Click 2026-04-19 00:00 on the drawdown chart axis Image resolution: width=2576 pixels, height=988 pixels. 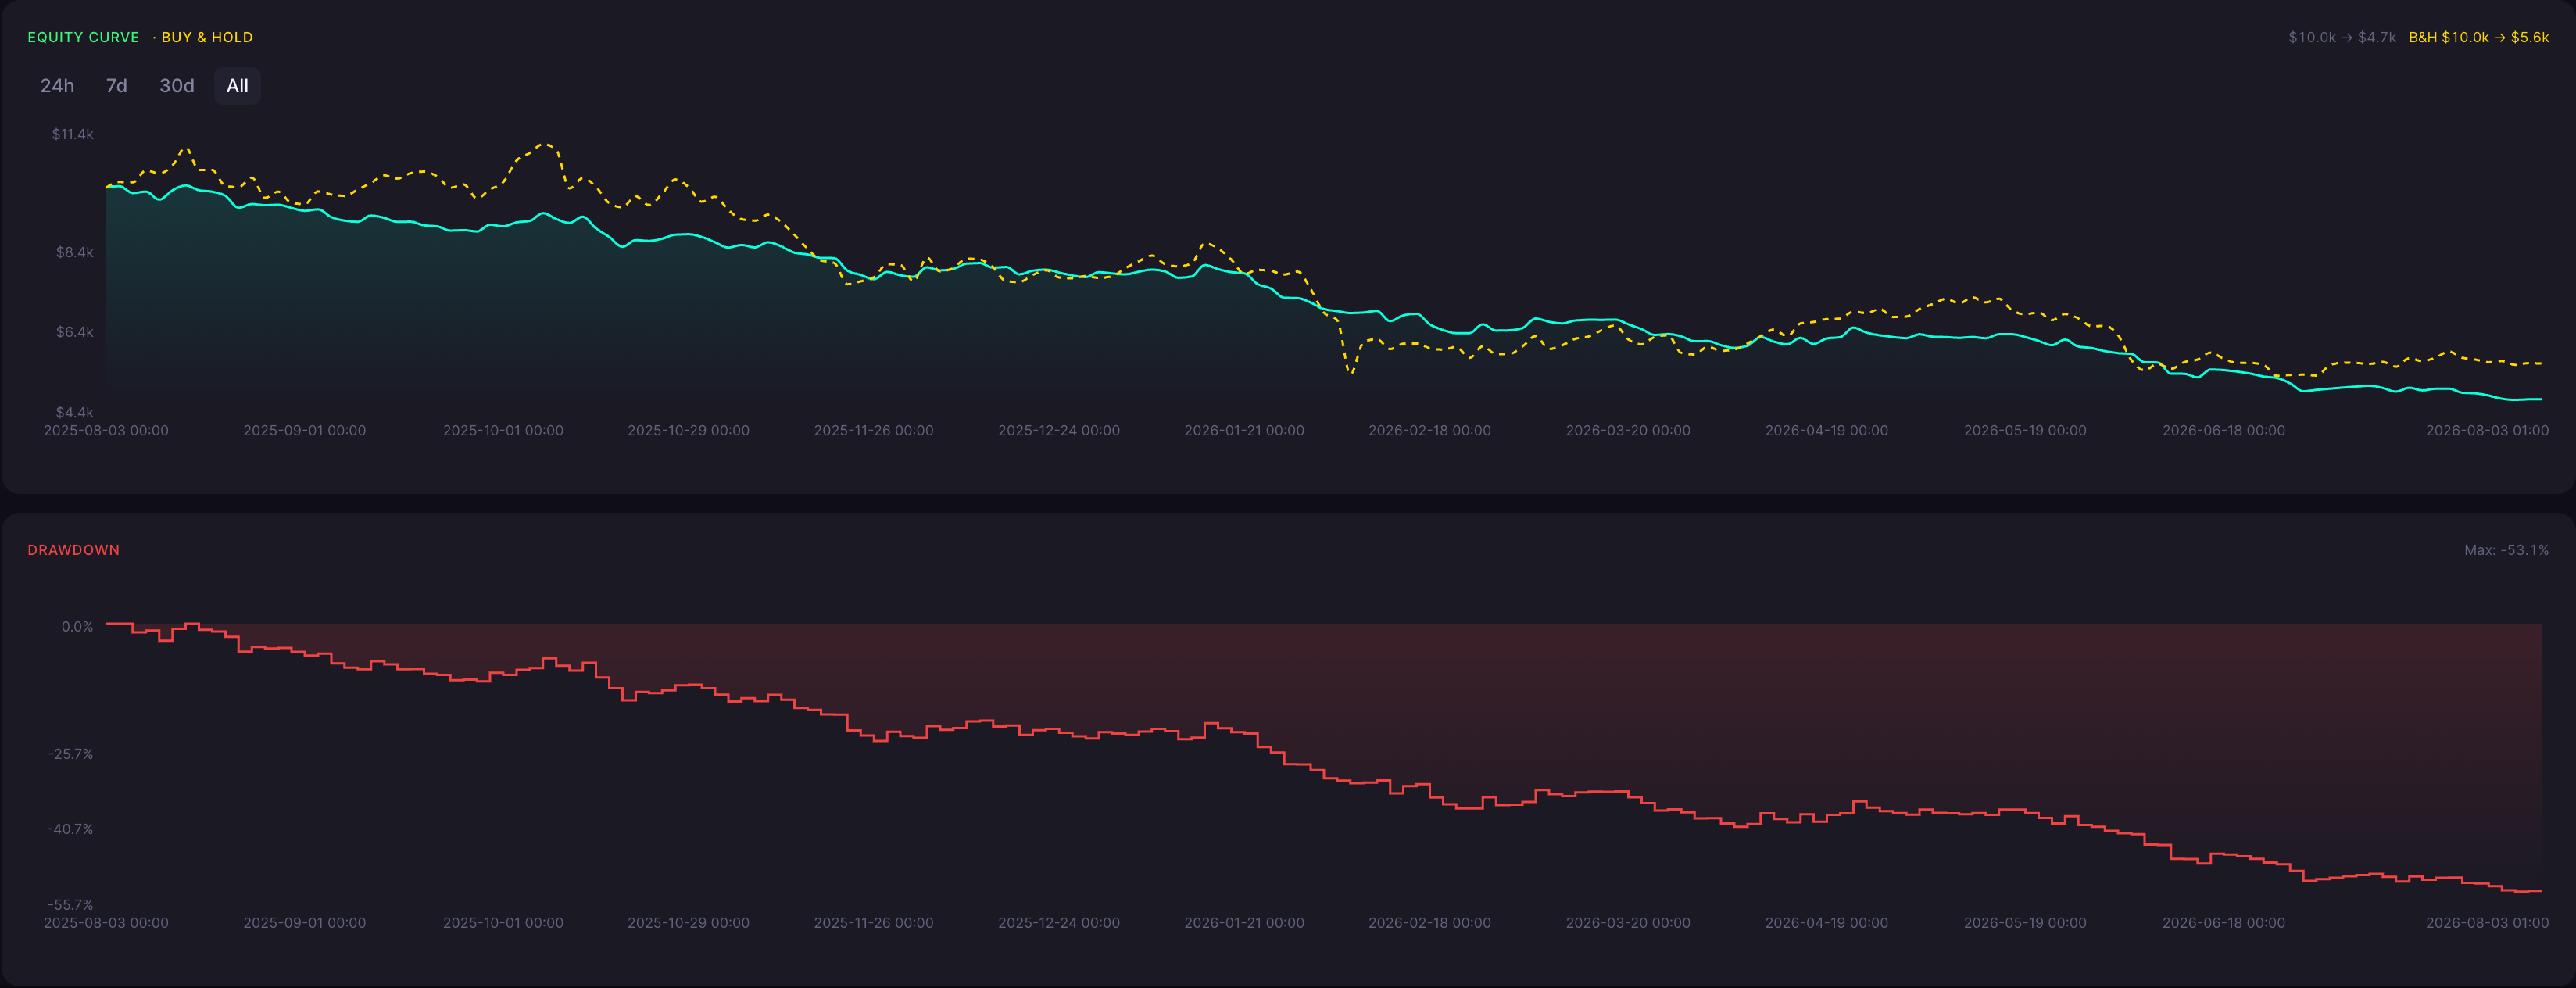1827,923
